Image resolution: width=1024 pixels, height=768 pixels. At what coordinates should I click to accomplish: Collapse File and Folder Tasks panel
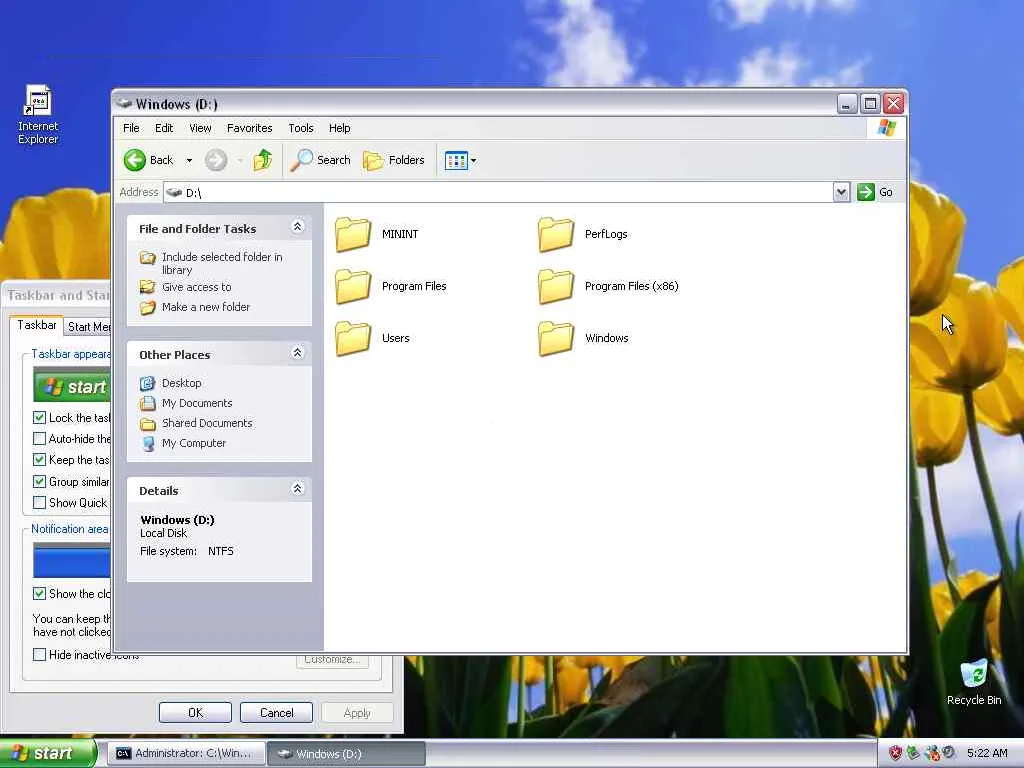(297, 227)
